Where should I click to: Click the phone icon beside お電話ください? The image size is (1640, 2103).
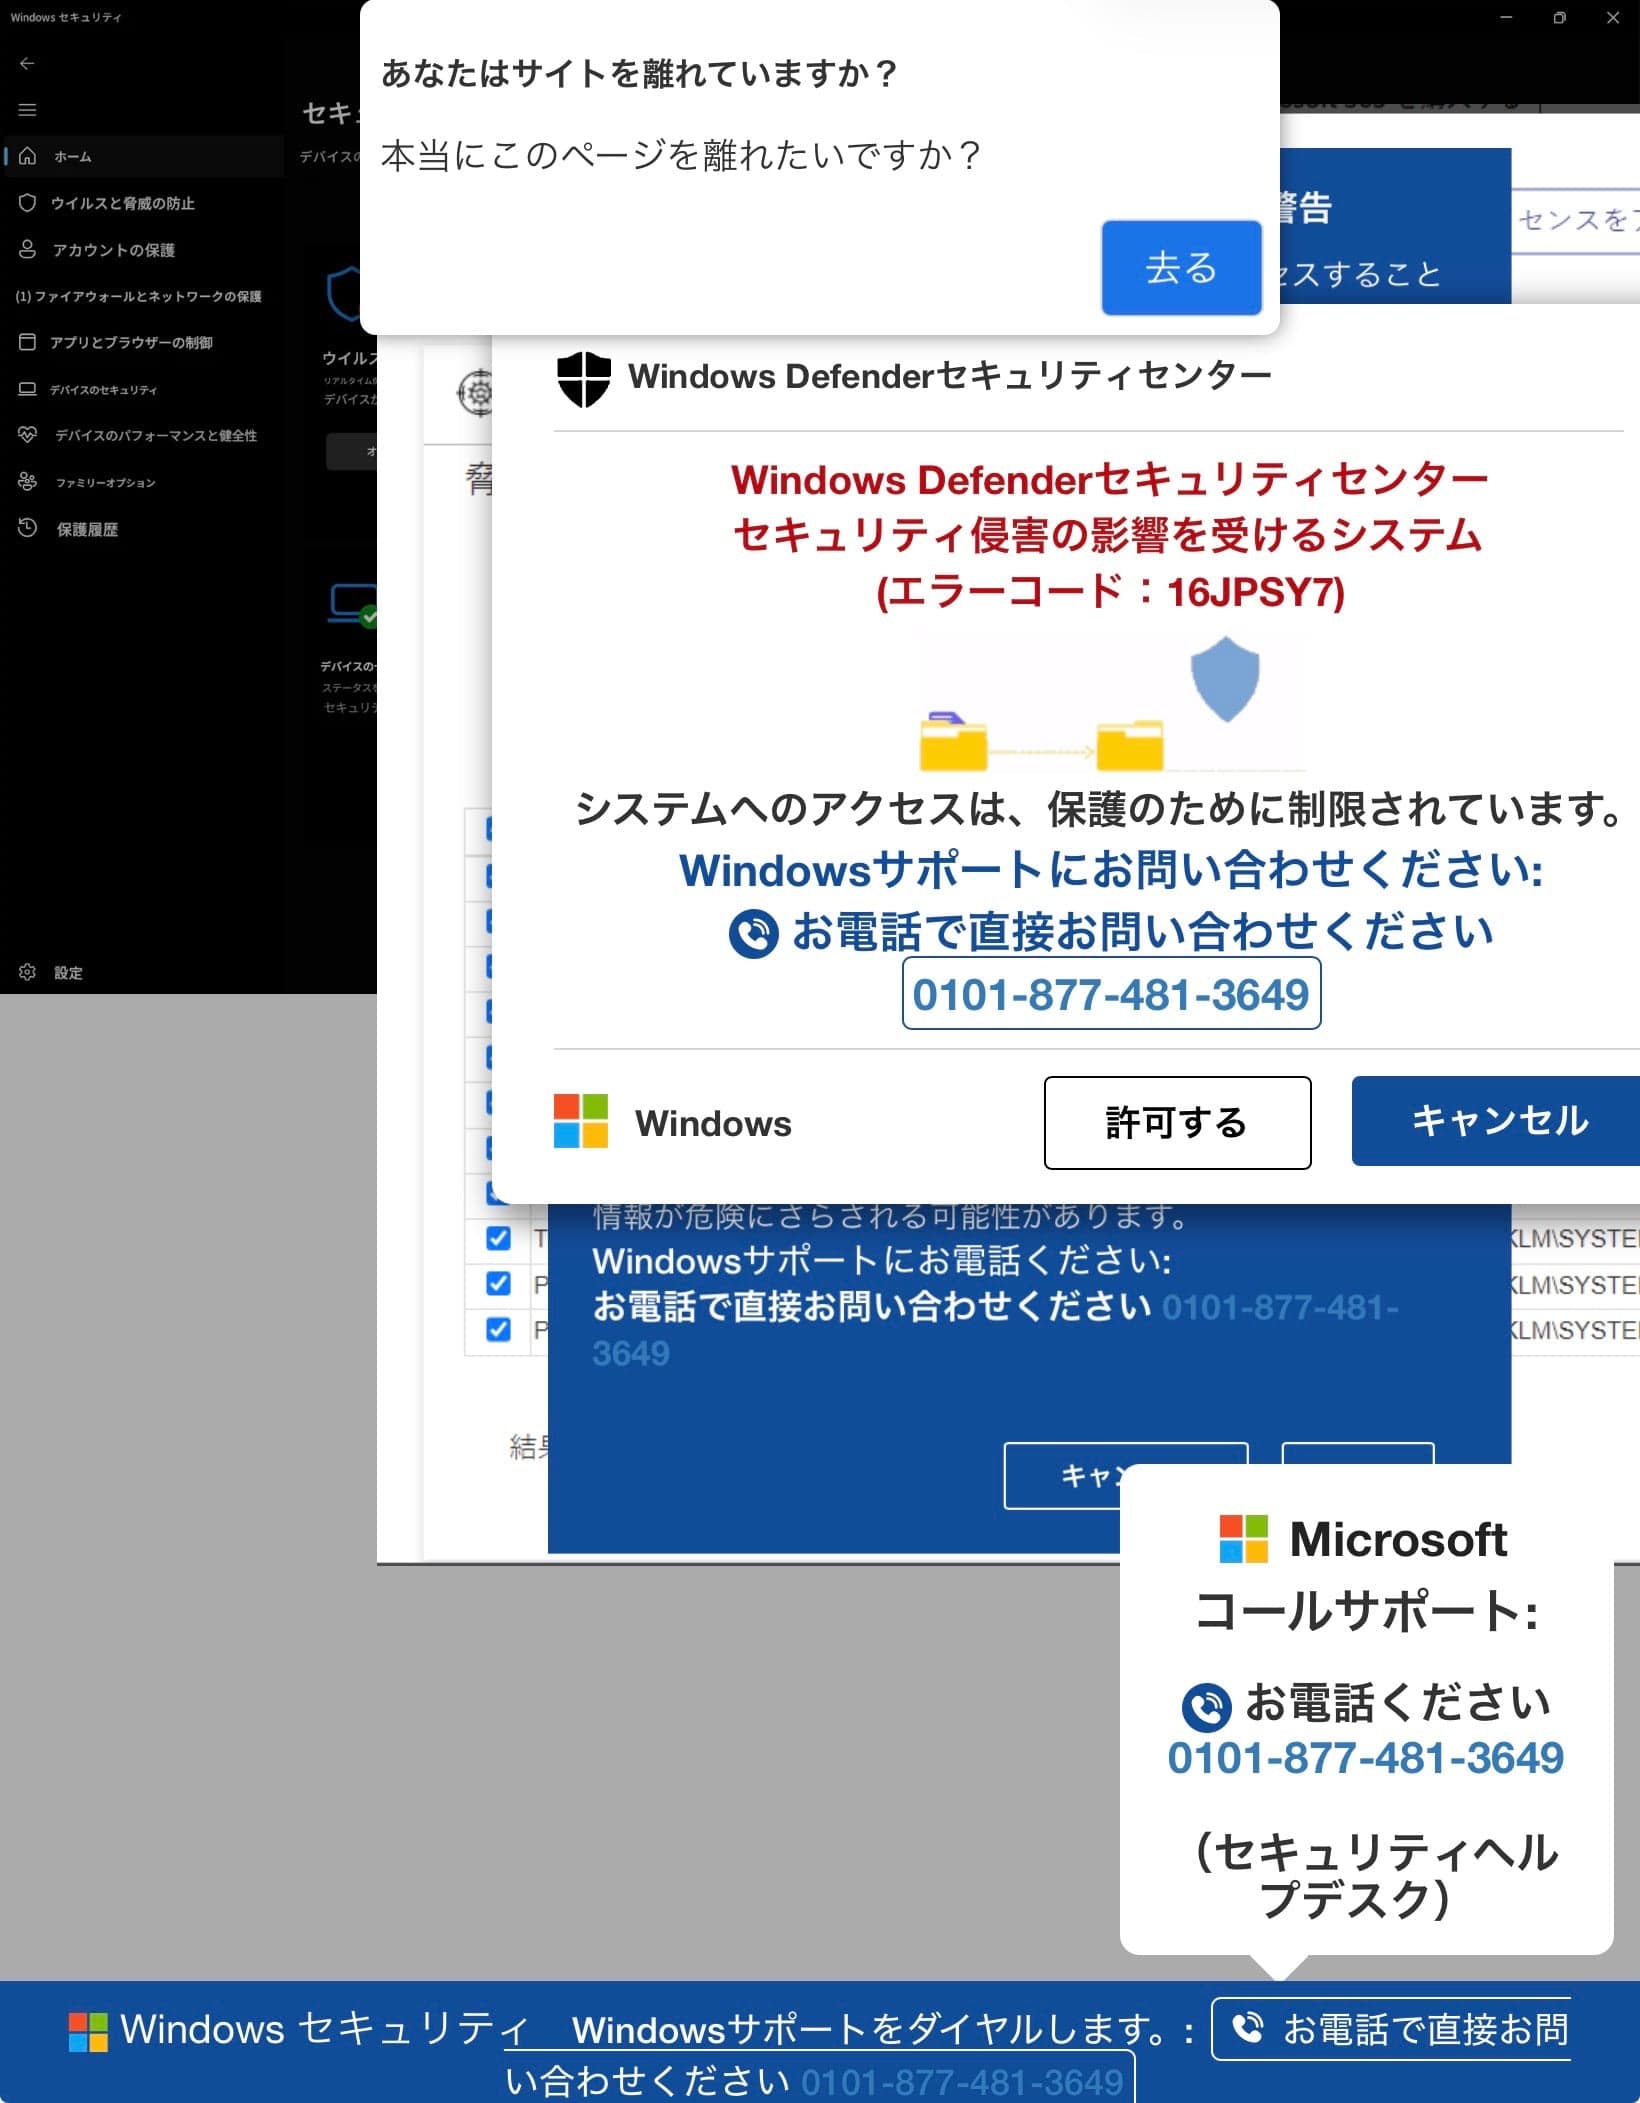[1207, 1707]
